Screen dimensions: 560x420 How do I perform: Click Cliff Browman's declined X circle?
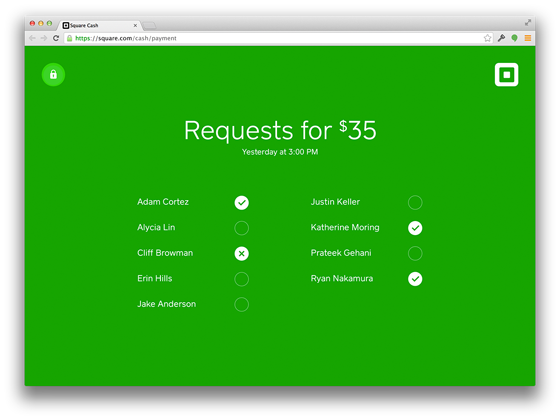point(242,254)
